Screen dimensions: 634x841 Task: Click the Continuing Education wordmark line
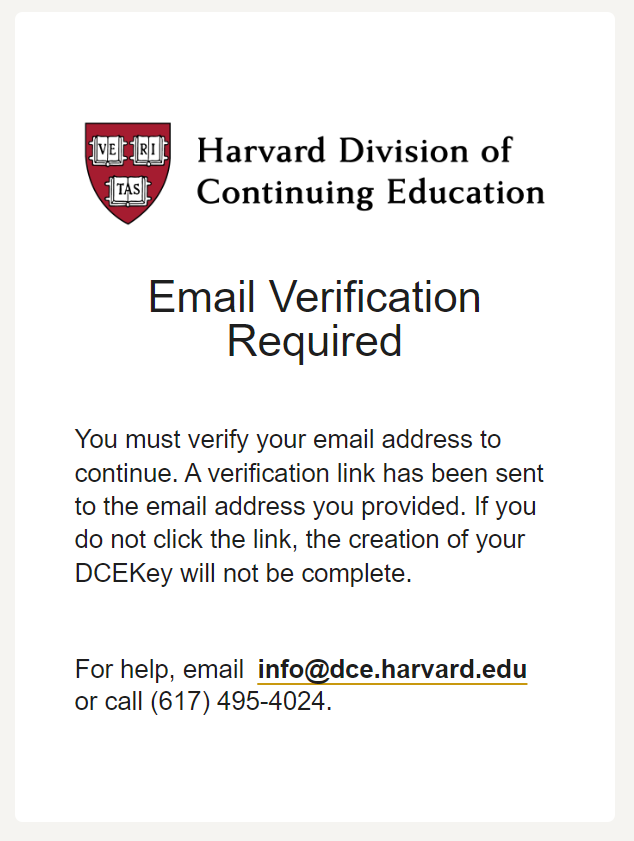(x=370, y=191)
